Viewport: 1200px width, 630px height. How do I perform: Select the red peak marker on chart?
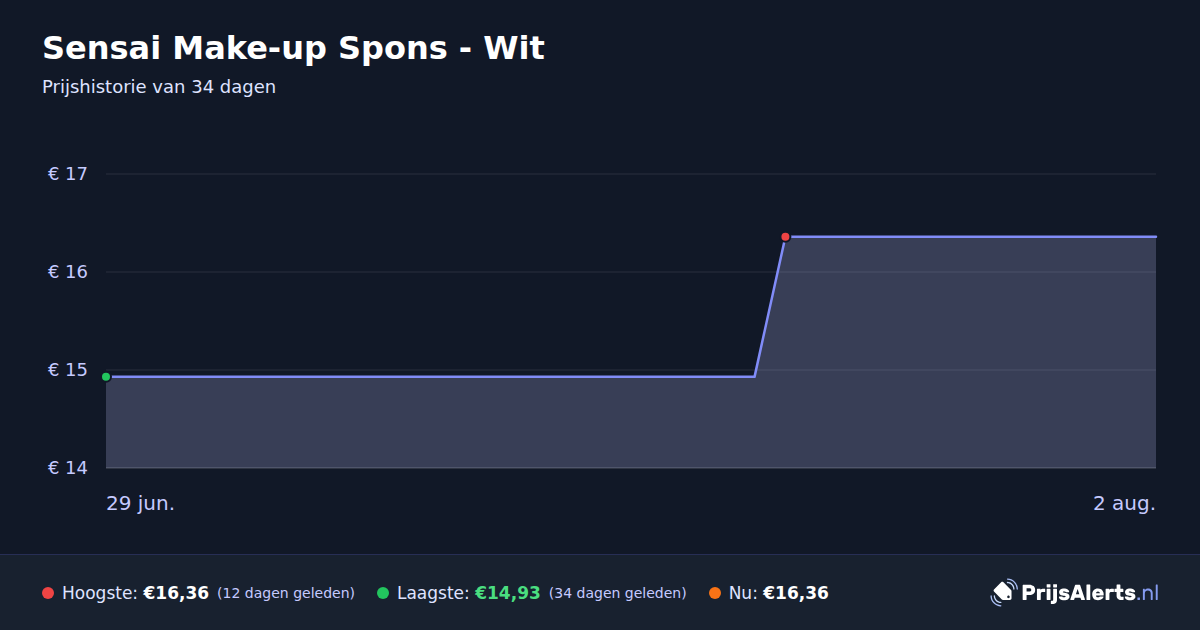coord(785,237)
